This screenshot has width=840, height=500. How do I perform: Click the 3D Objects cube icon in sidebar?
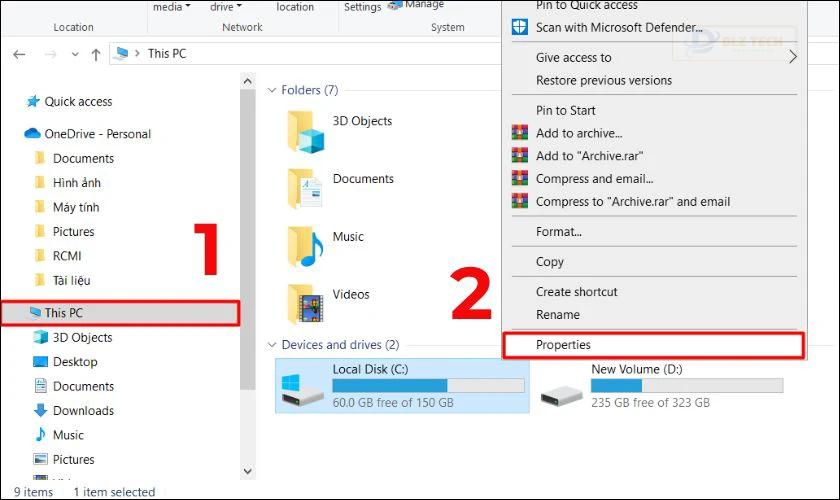(x=41, y=337)
